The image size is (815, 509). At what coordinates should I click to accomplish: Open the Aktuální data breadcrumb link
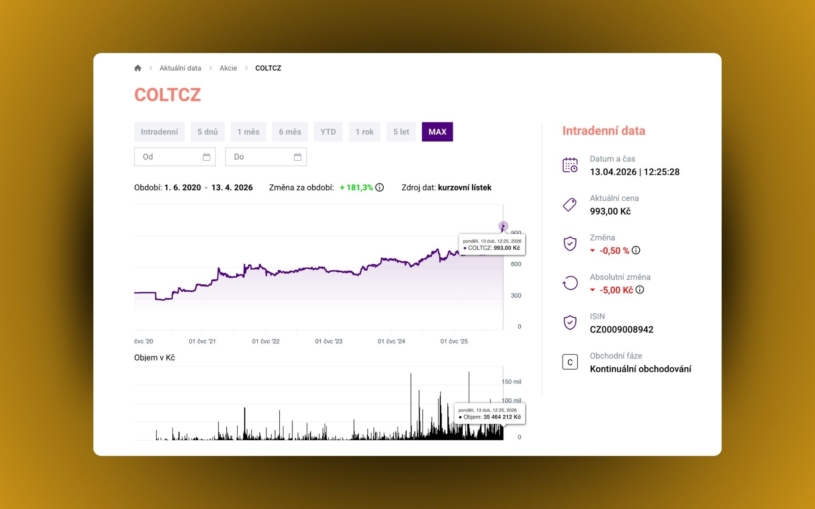180,68
